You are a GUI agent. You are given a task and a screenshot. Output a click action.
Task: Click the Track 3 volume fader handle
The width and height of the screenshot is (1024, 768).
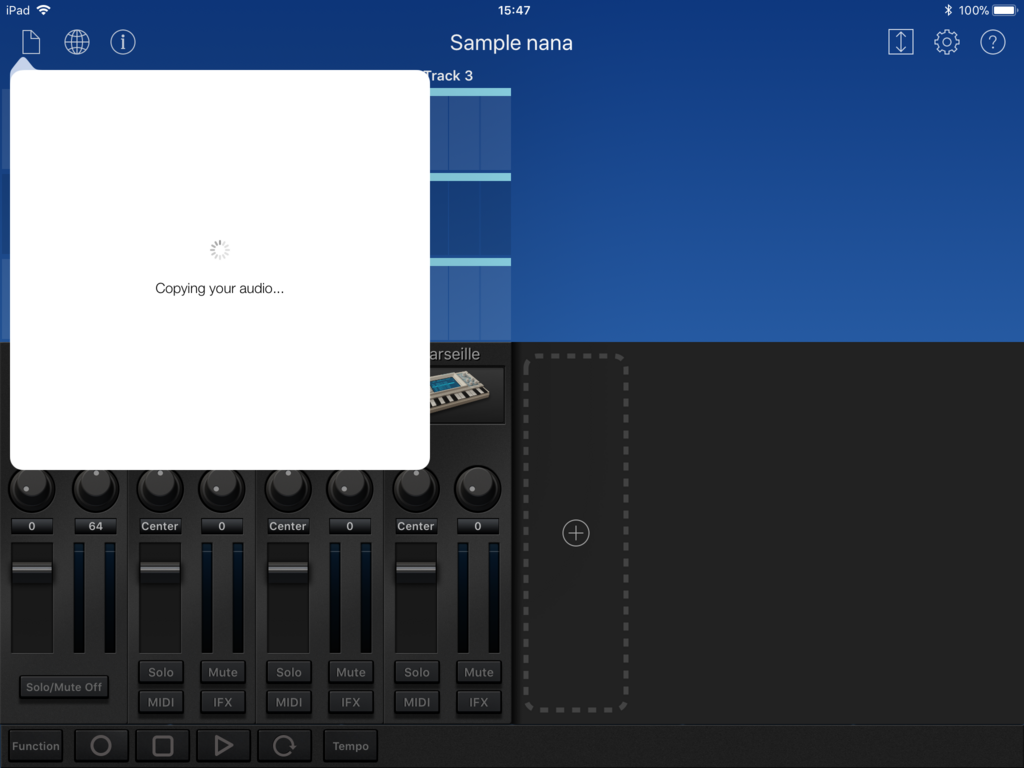(x=416, y=569)
